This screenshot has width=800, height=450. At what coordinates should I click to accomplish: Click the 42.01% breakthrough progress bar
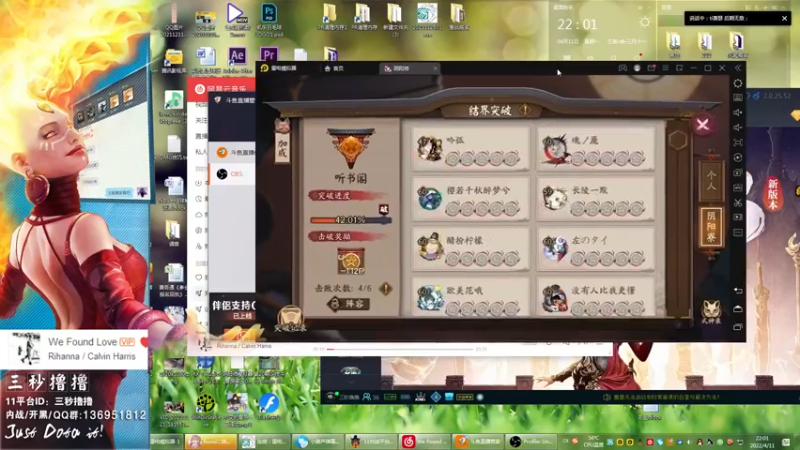click(x=350, y=220)
